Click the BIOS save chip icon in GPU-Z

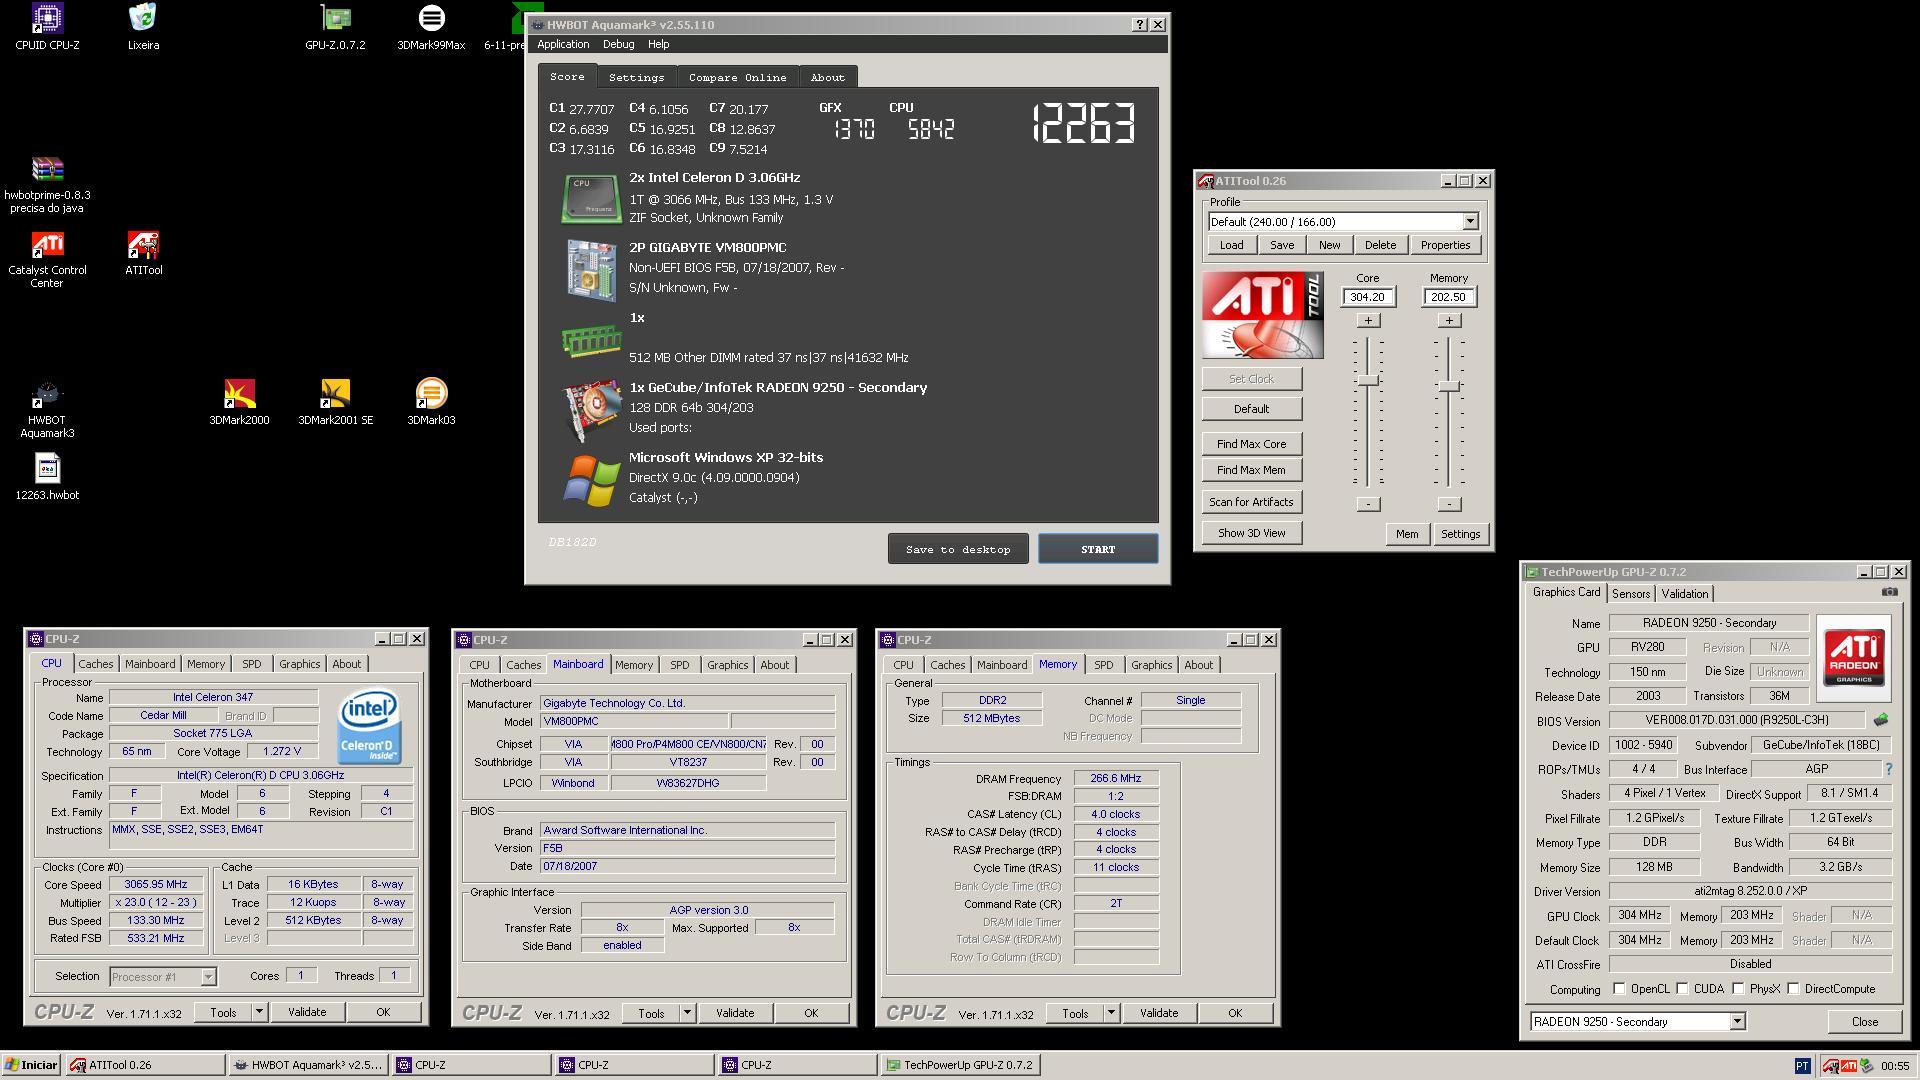1880,719
